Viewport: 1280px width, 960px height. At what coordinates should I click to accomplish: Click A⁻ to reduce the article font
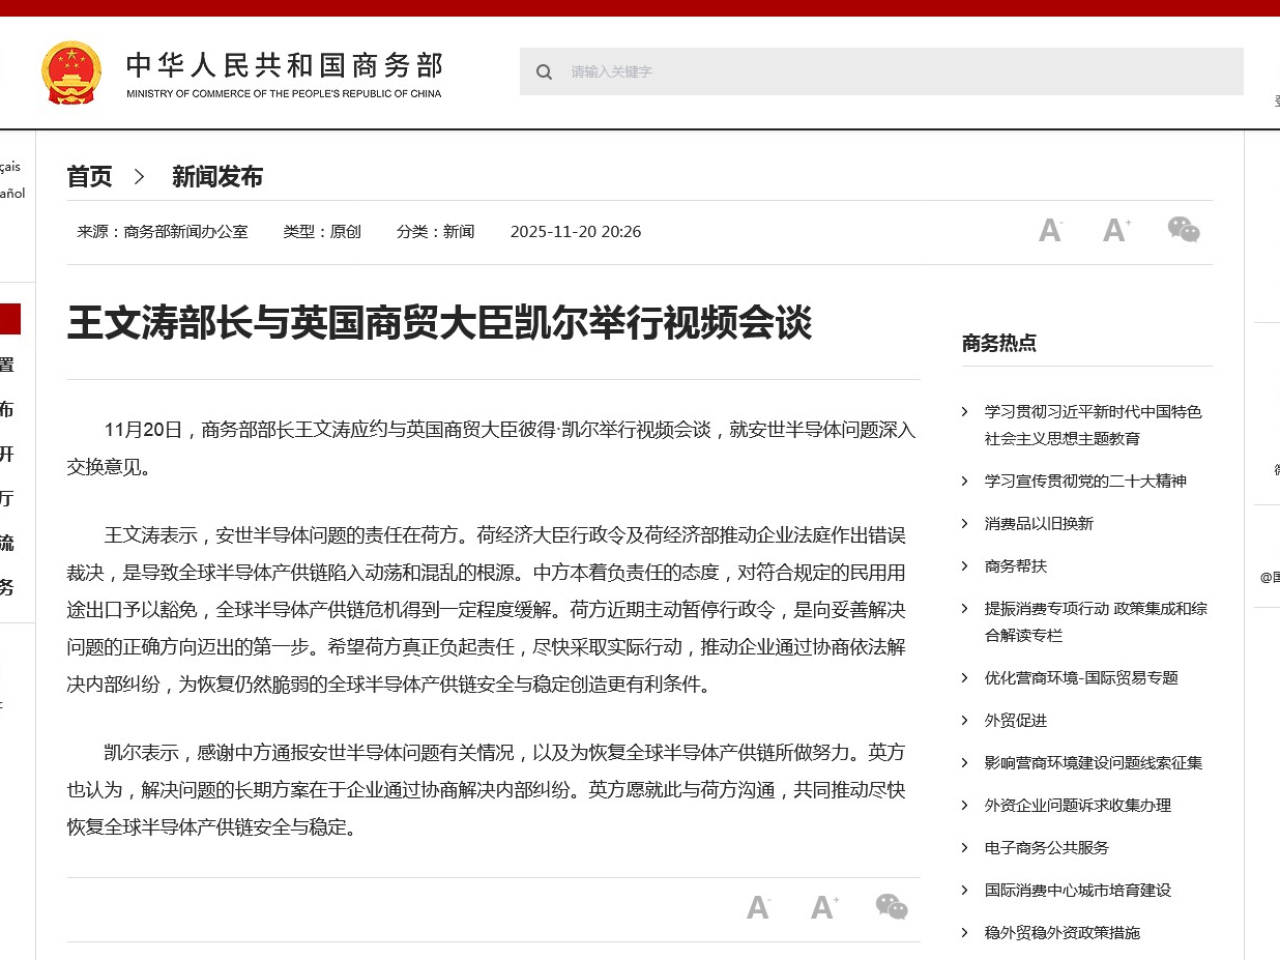click(1050, 229)
